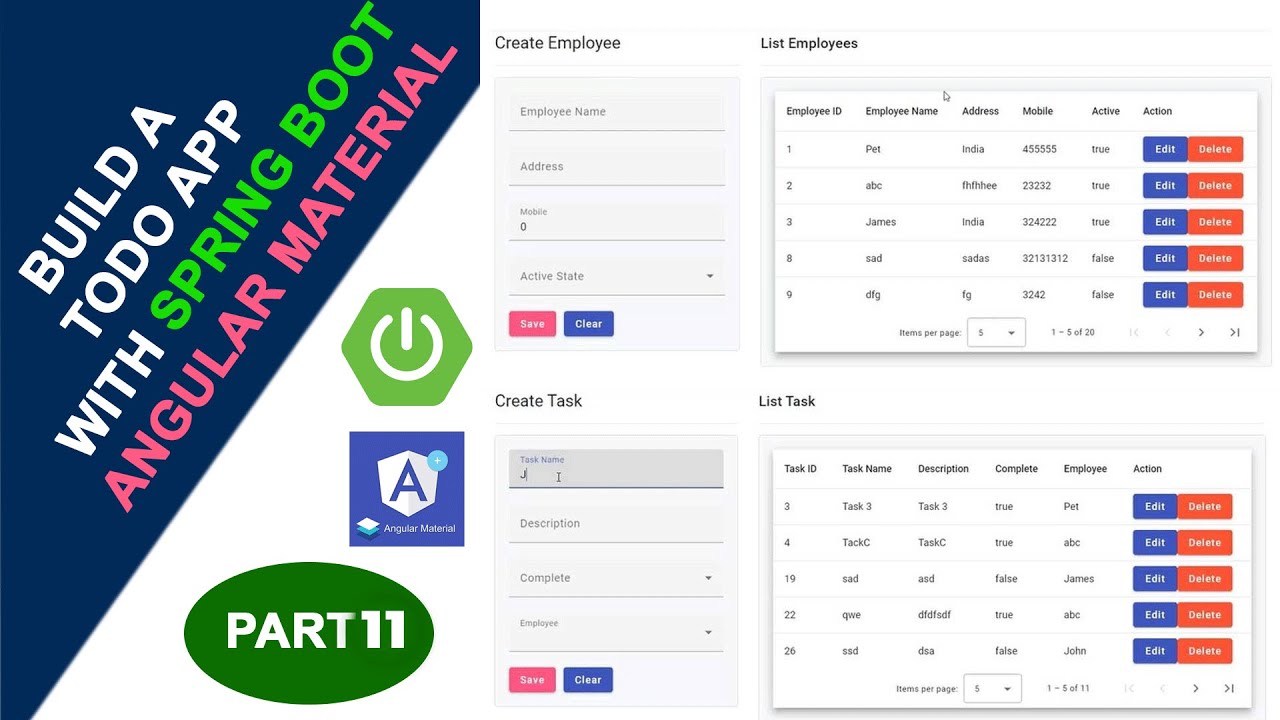Clear the Create Employee form

[x=589, y=324]
